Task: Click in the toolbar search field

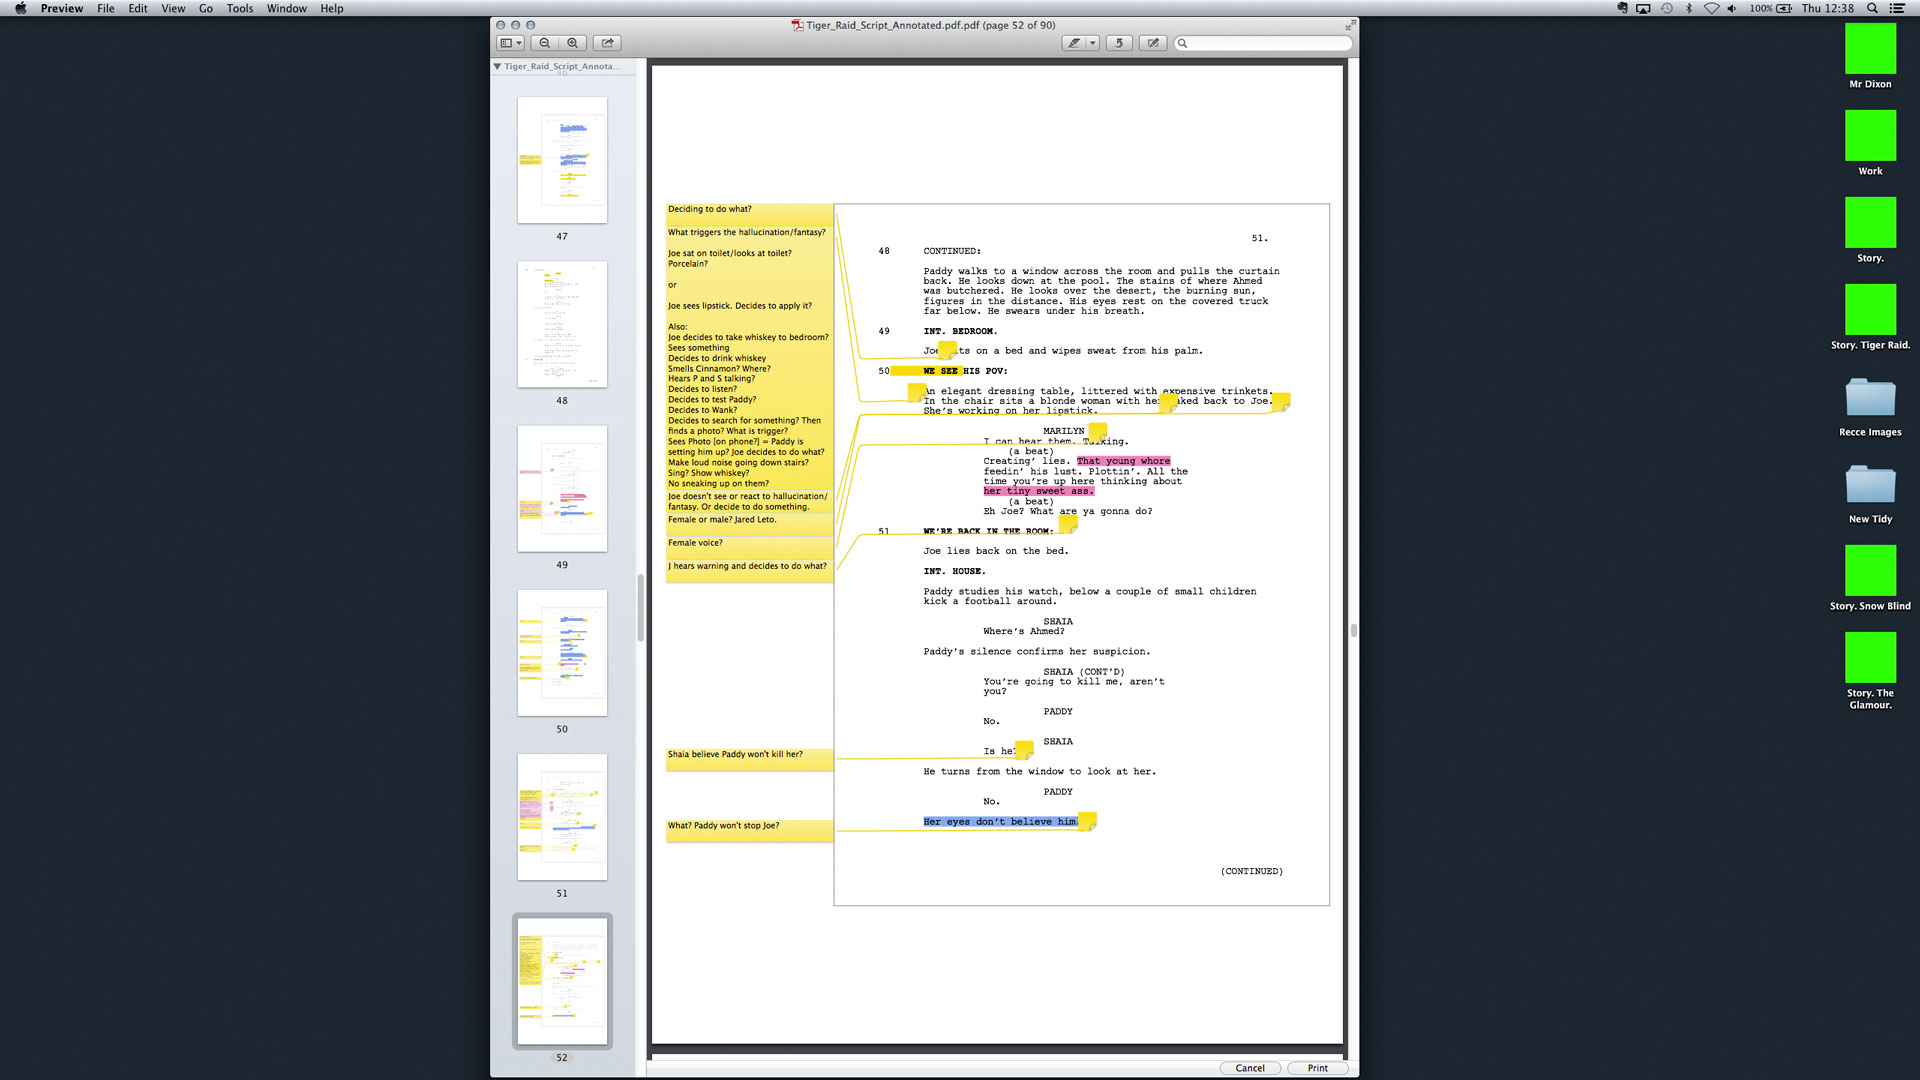Action: coord(1266,43)
